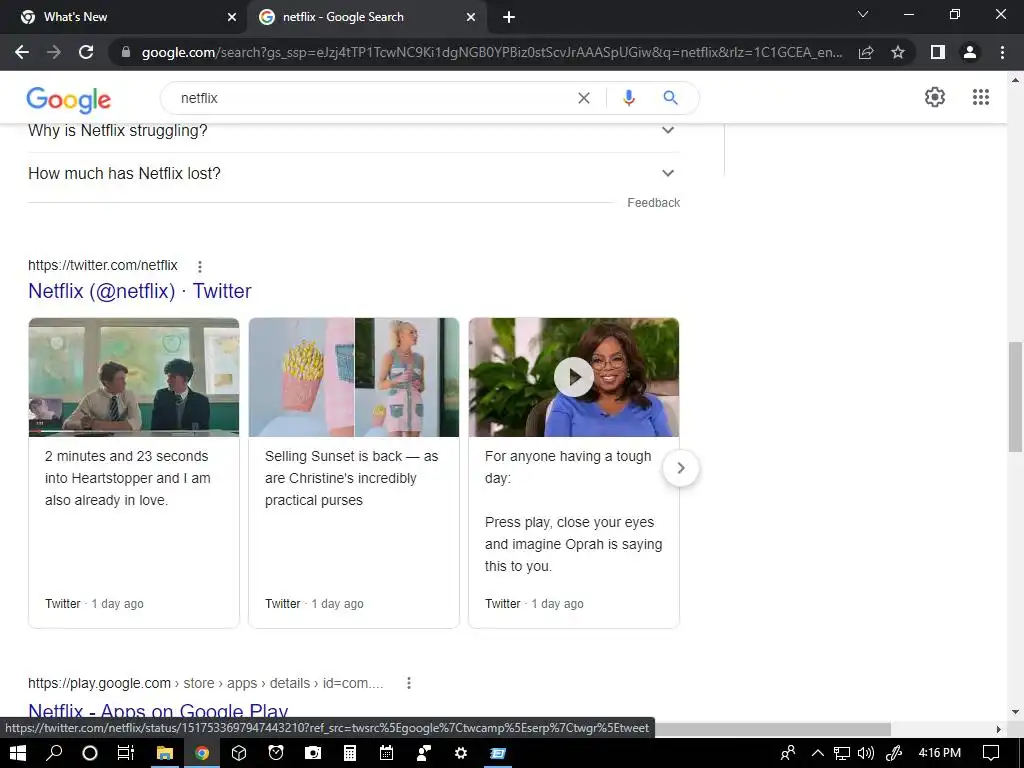View site information via padlock icon

pos(126,52)
